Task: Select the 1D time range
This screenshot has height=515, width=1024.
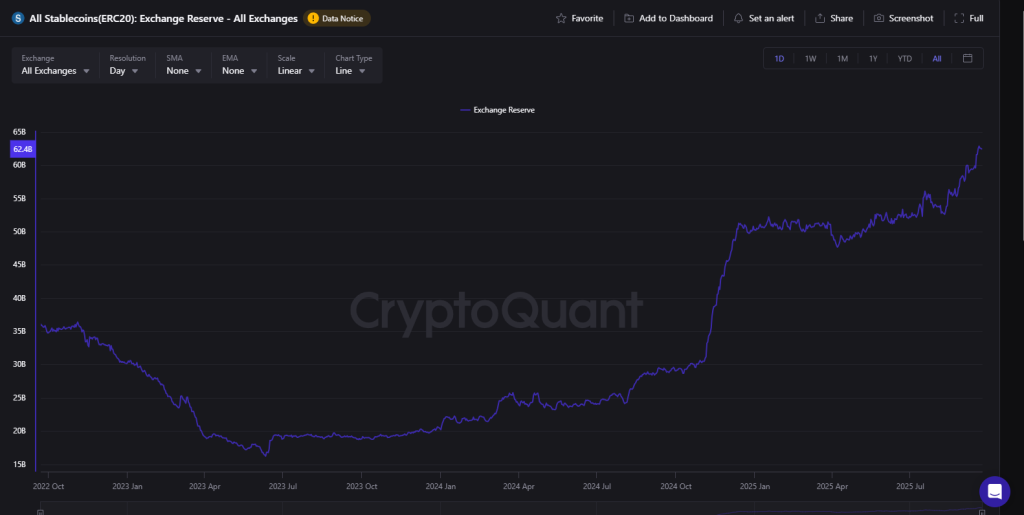Action: coord(779,59)
